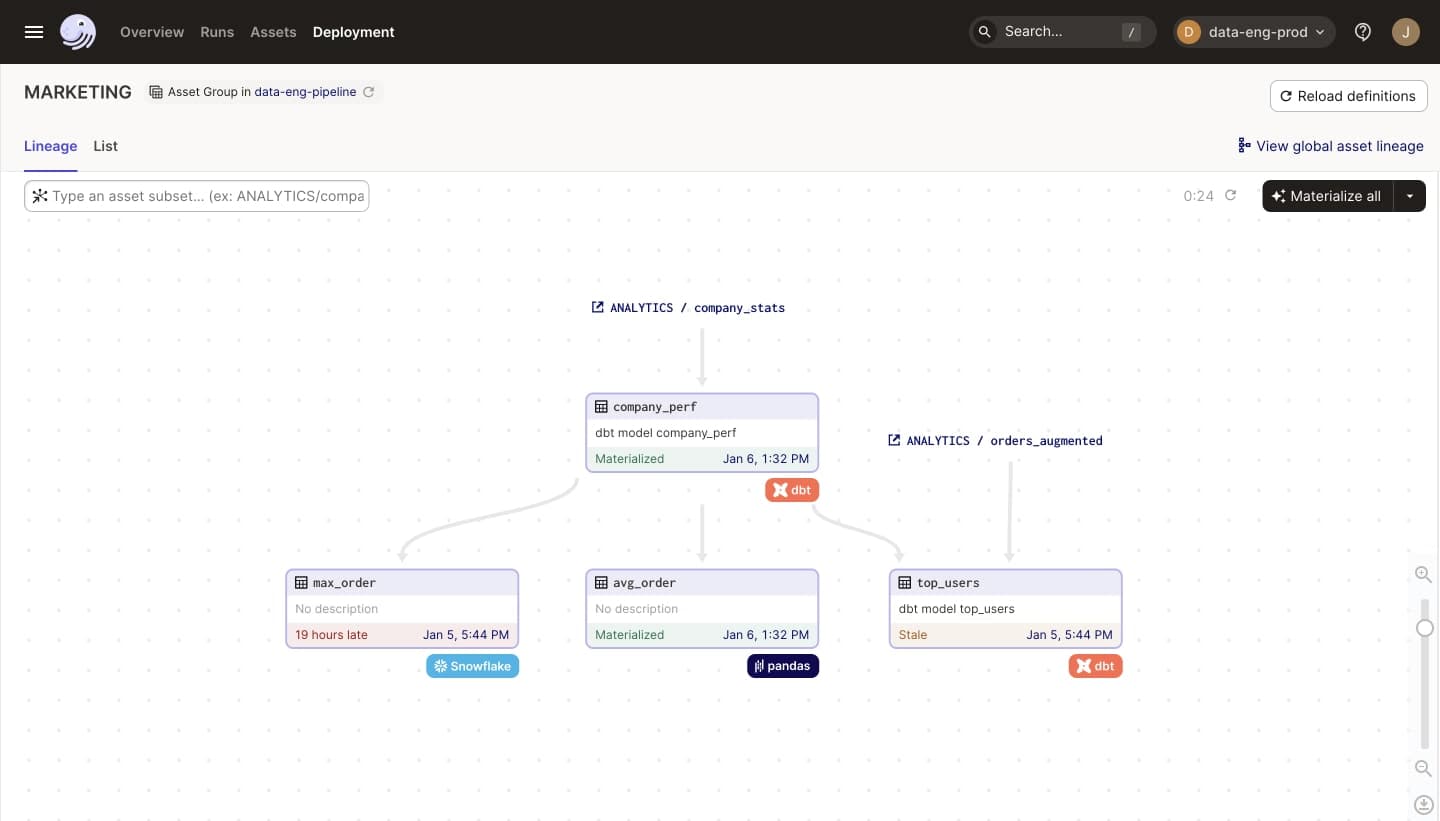
Task: Open View global asset lineage link
Action: (x=1330, y=146)
